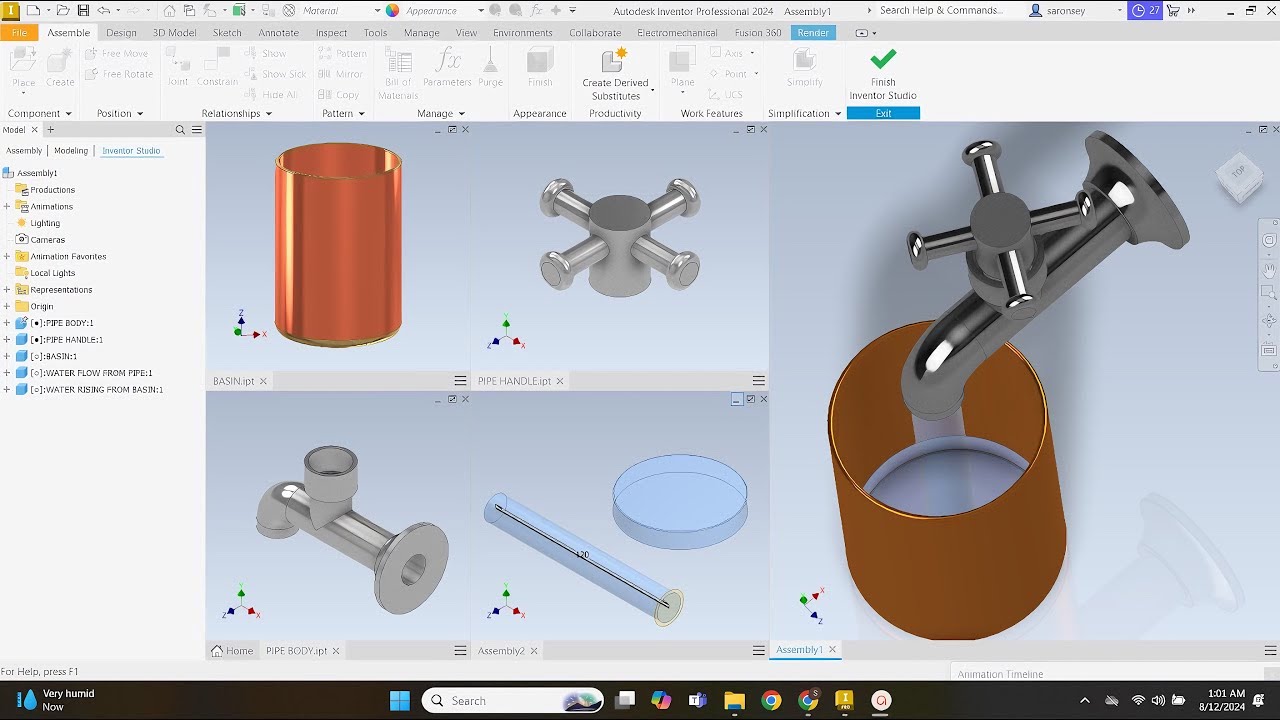Expand the Representations node

[7, 290]
